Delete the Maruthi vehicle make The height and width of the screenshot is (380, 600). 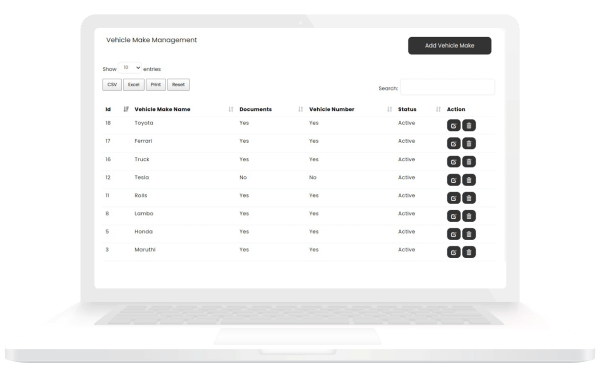(x=469, y=252)
